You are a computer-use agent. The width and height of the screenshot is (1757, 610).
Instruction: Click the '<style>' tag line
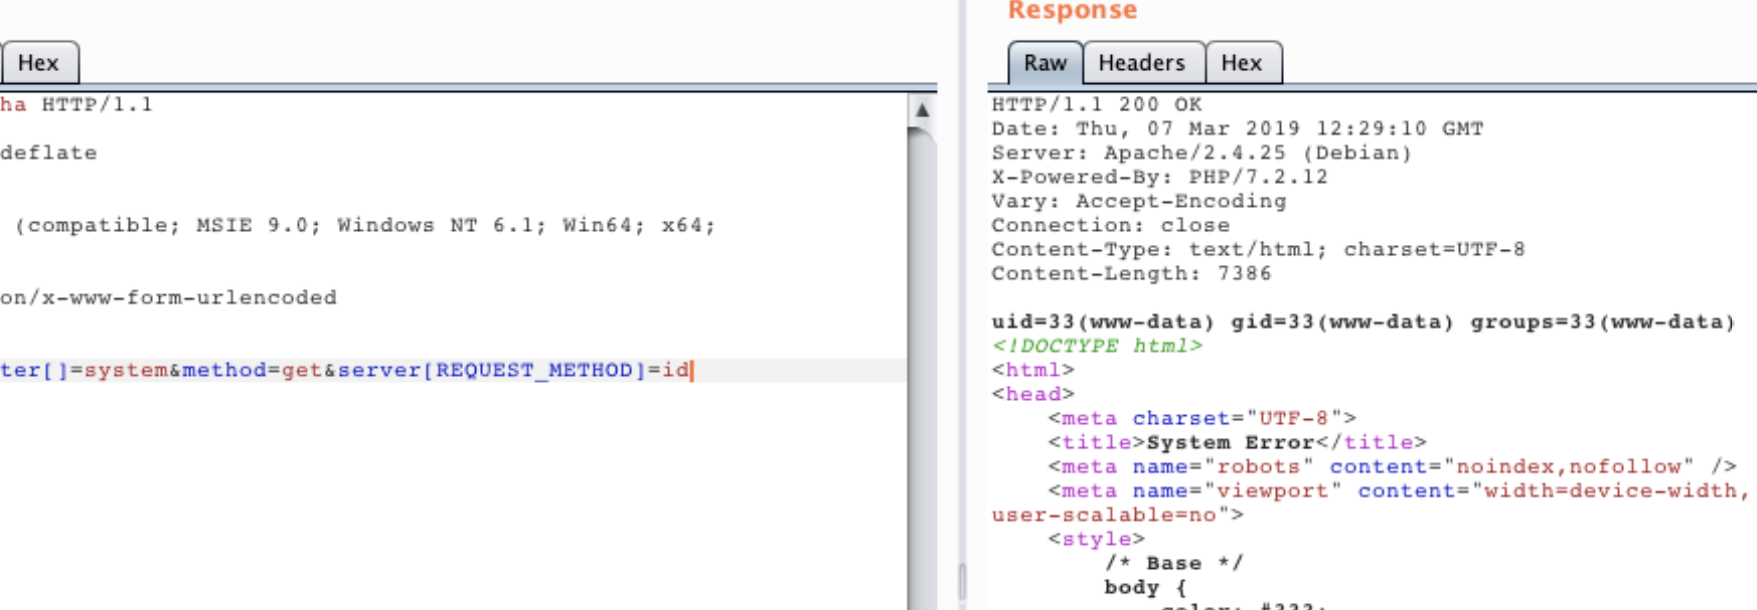click(x=1096, y=539)
